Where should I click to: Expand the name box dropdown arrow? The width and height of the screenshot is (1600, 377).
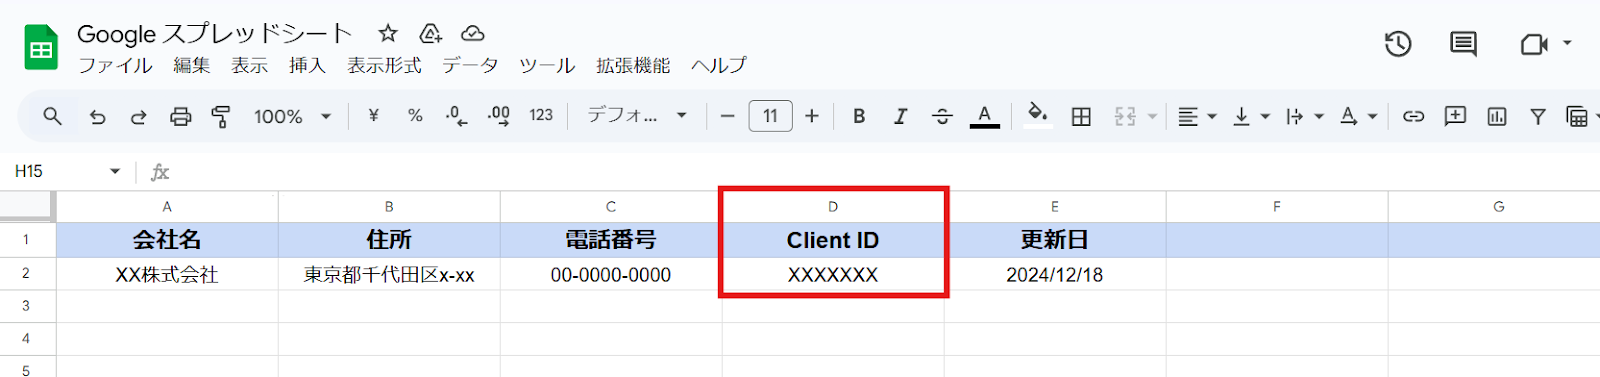pyautogui.click(x=115, y=172)
